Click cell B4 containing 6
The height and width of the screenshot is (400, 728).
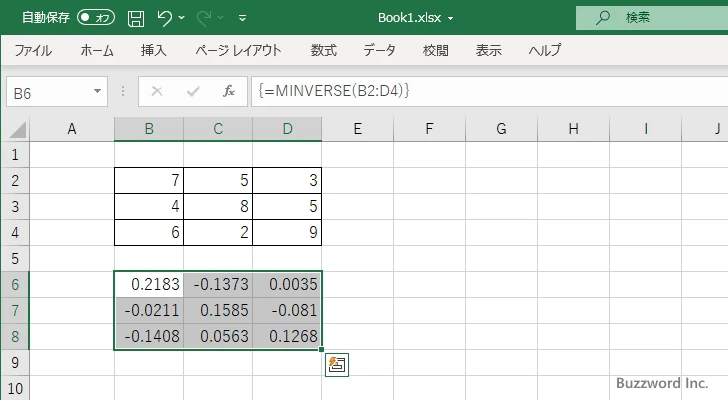[149, 232]
